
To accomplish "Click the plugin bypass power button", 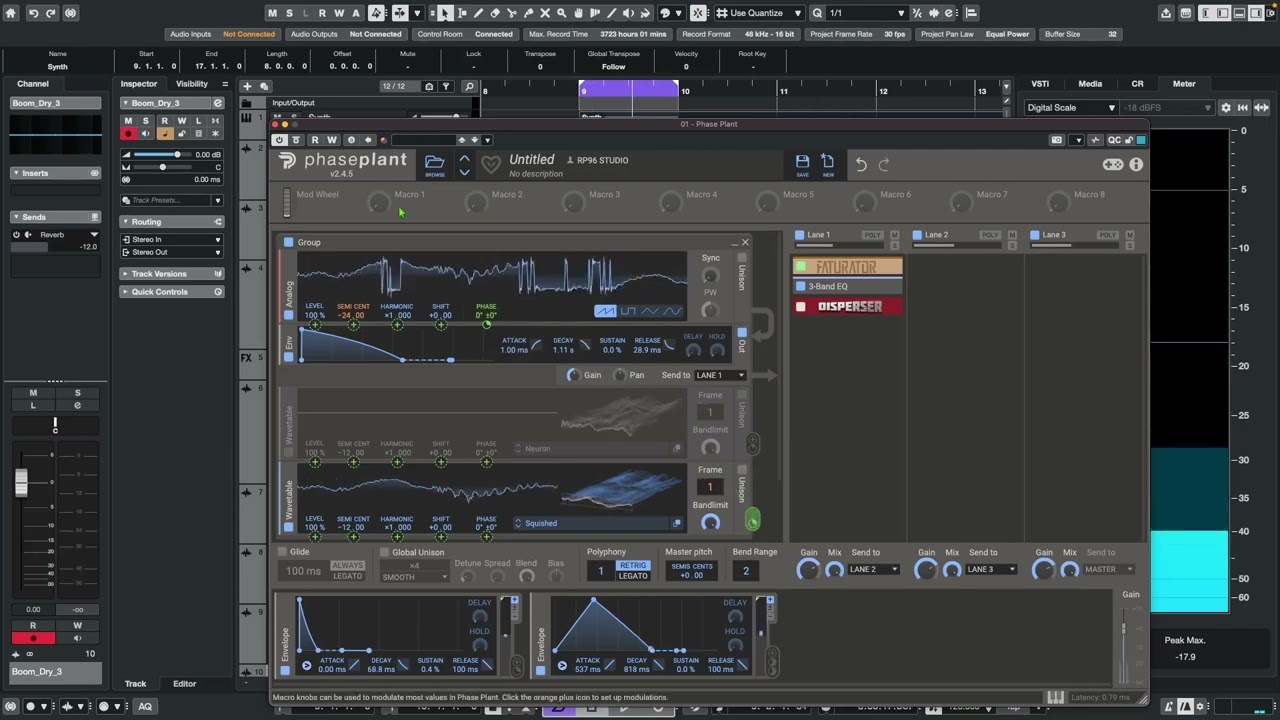I will (279, 140).
